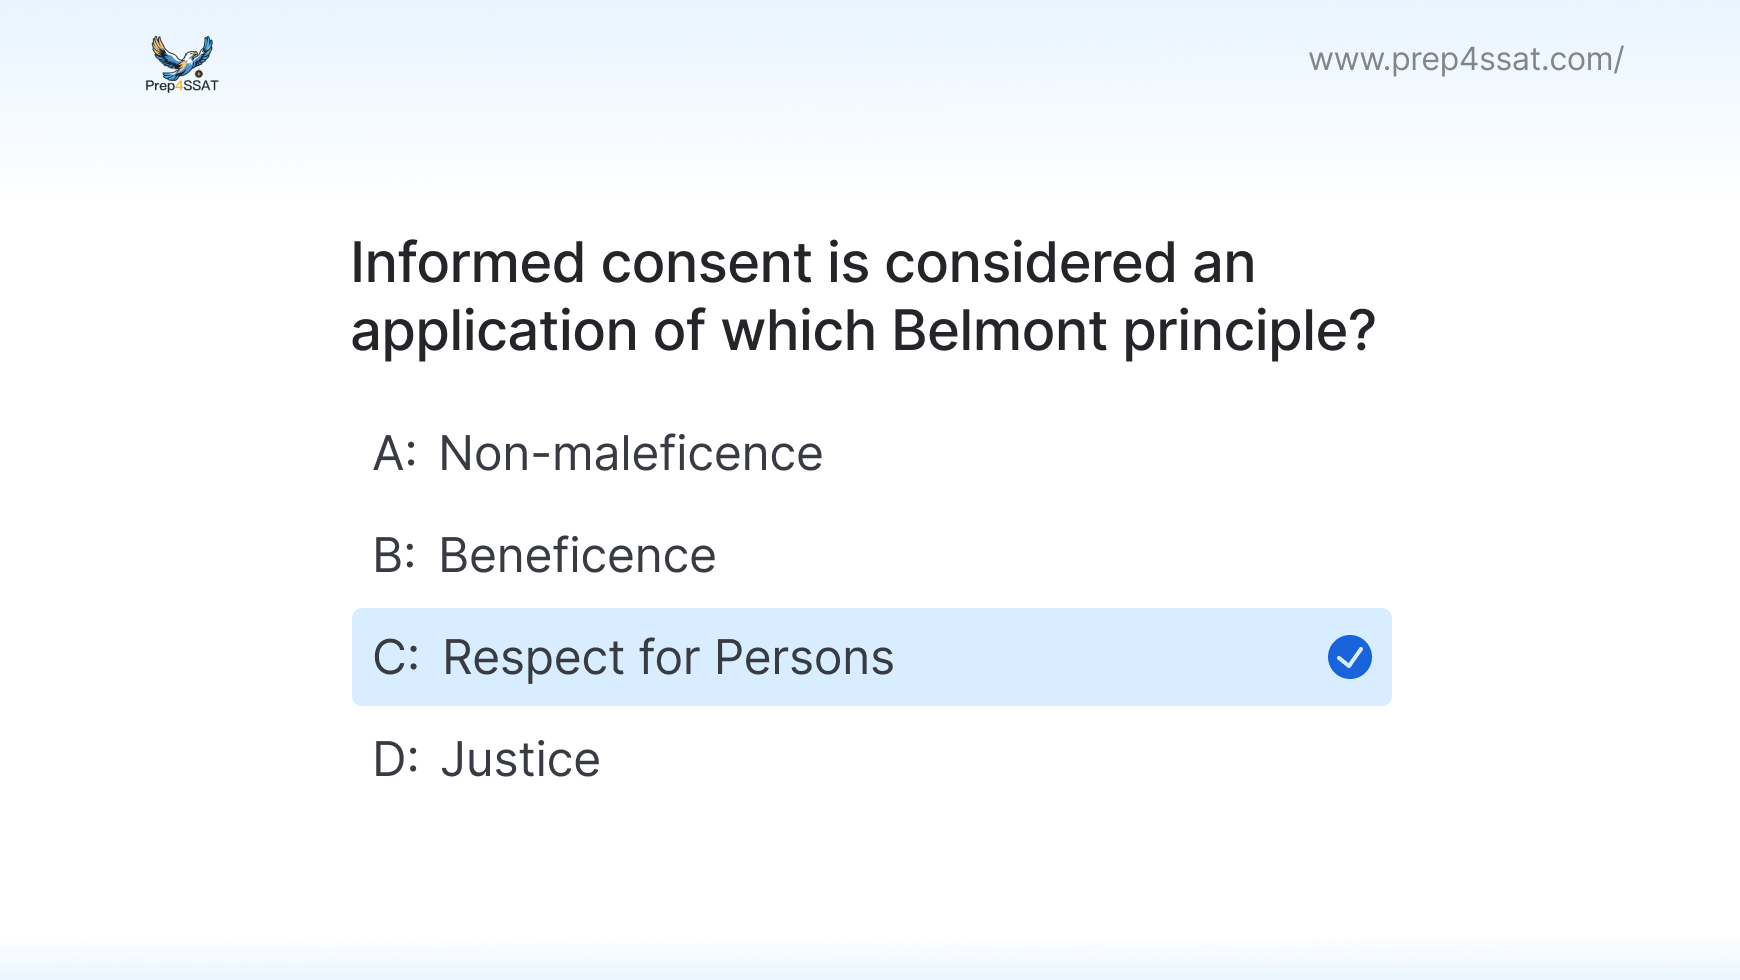Click the Prep4SSAT eagle logo
The image size is (1740, 980).
pos(182,56)
